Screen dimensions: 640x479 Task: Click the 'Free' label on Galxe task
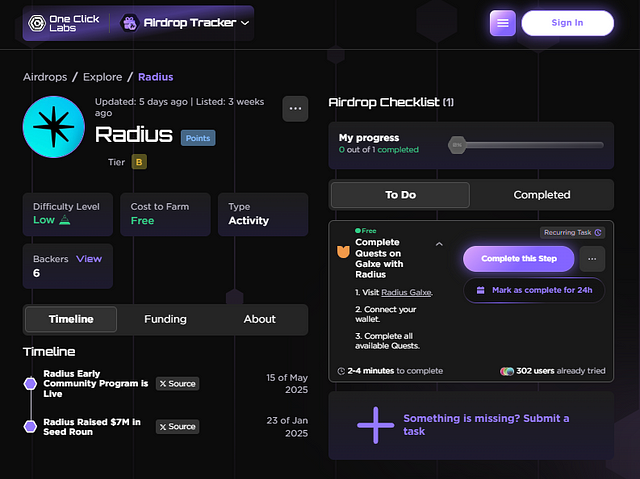click(366, 231)
